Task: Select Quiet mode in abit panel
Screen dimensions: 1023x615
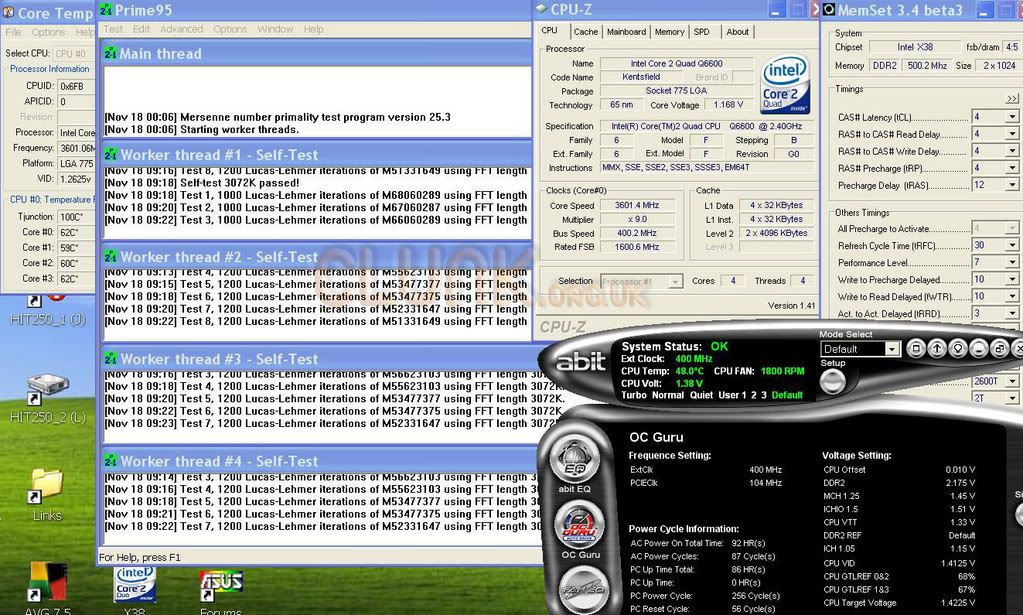Action: [701, 395]
